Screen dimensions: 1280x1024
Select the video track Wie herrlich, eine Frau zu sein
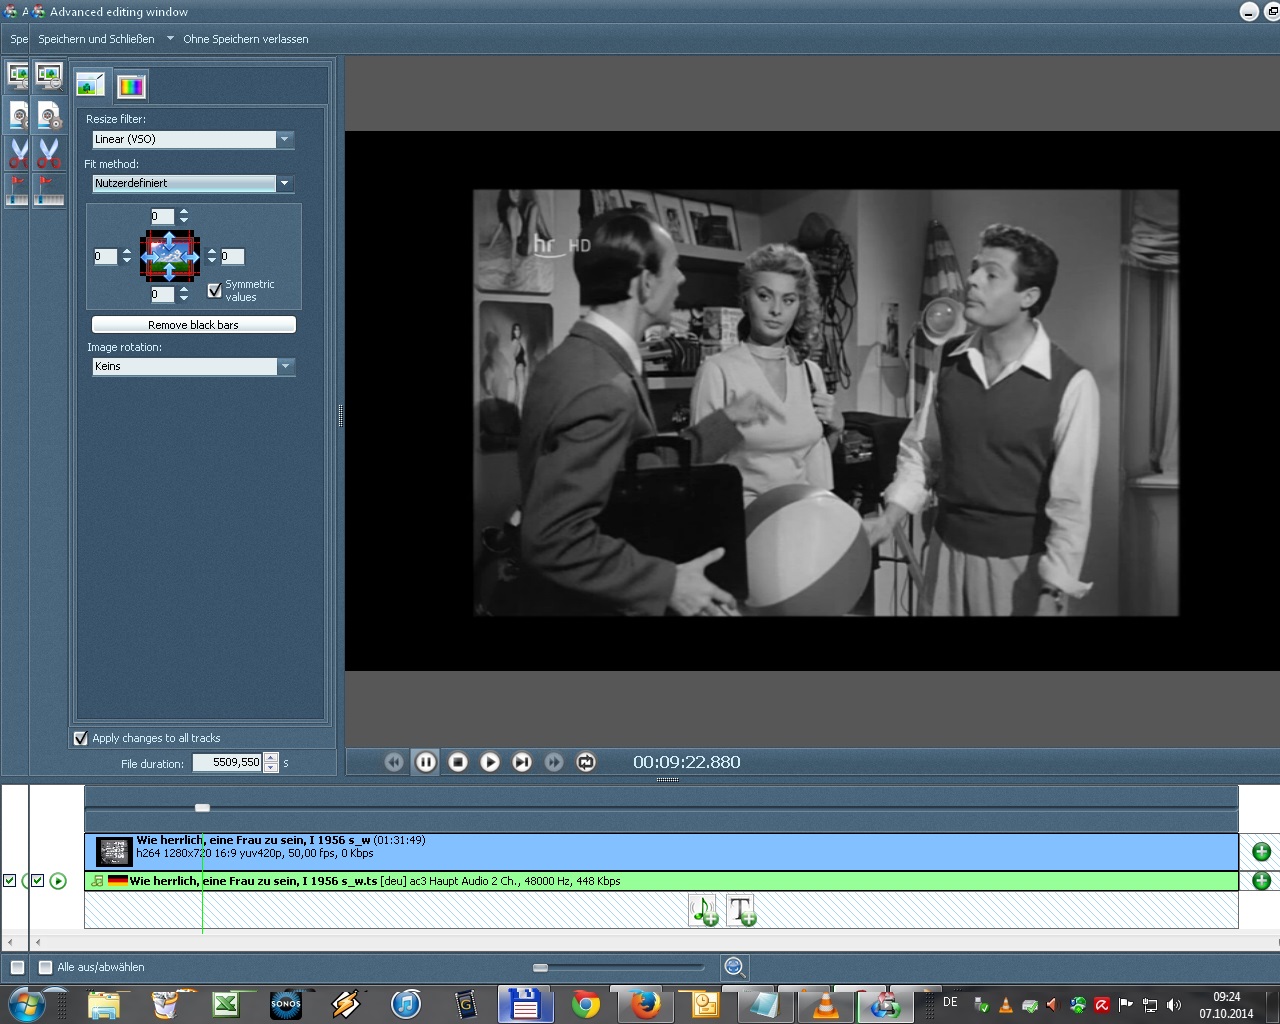pos(662,852)
